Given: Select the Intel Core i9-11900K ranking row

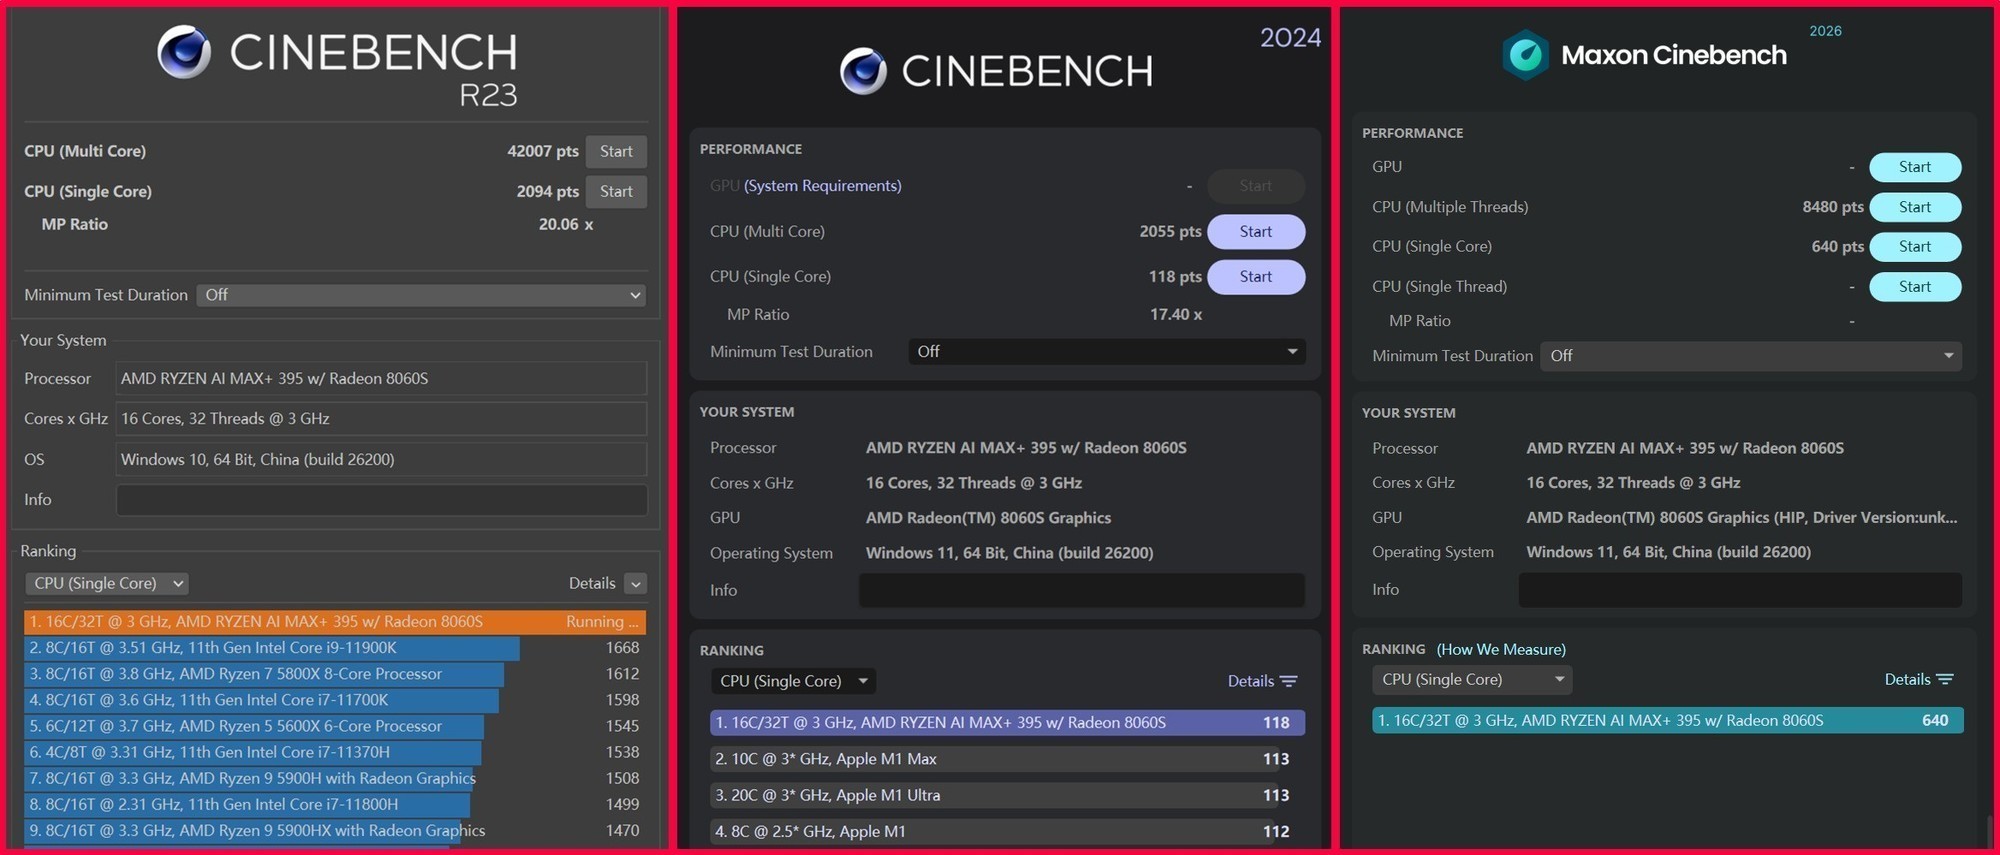Looking at the screenshot, I should tap(335, 648).
